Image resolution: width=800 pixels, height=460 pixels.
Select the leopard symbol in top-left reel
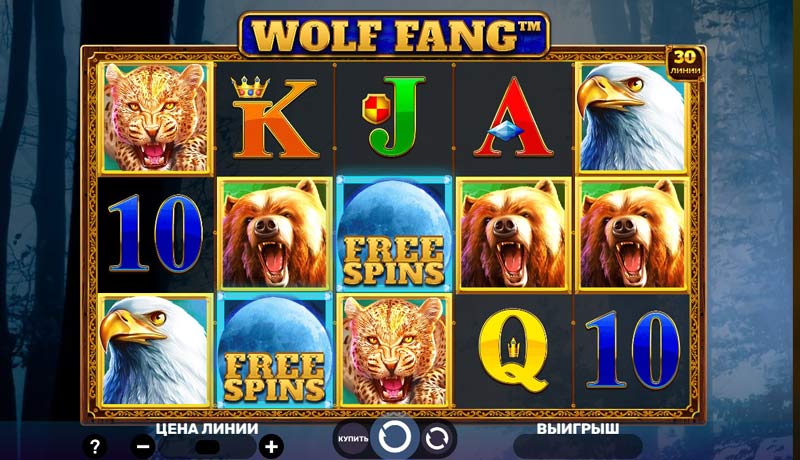tap(156, 118)
